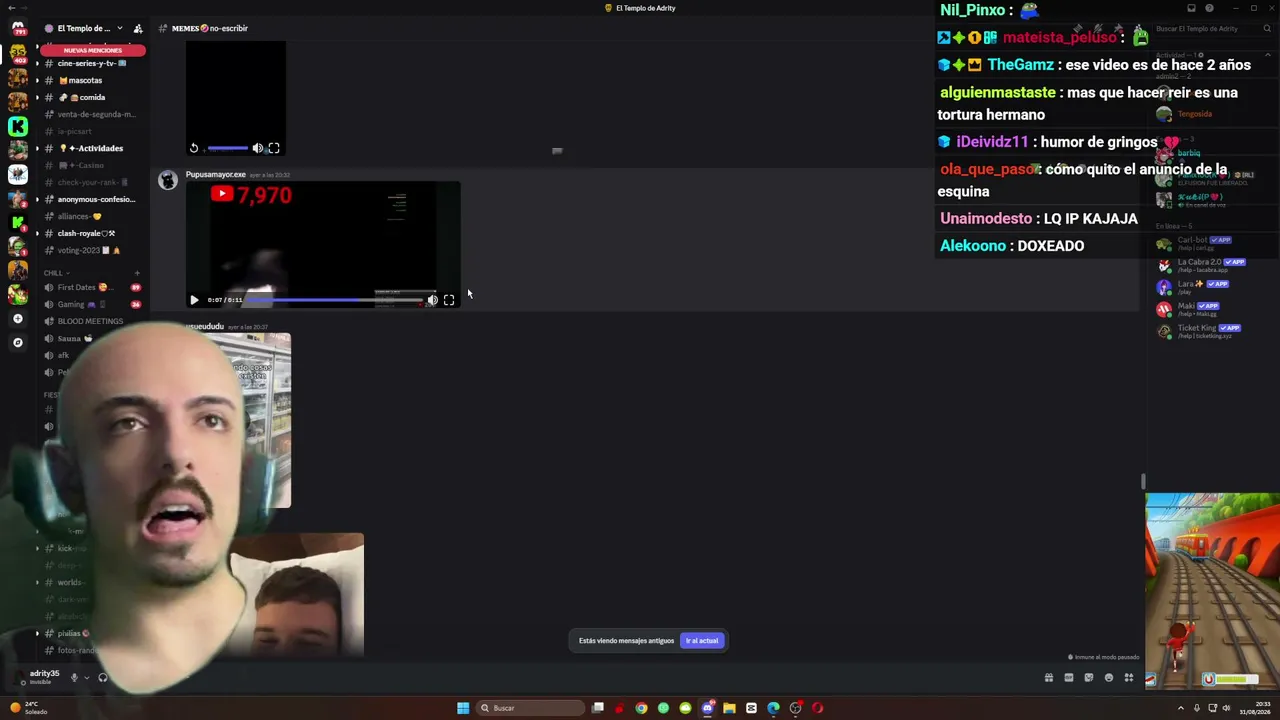Jump to Nuevas Menciones

pos(92,50)
